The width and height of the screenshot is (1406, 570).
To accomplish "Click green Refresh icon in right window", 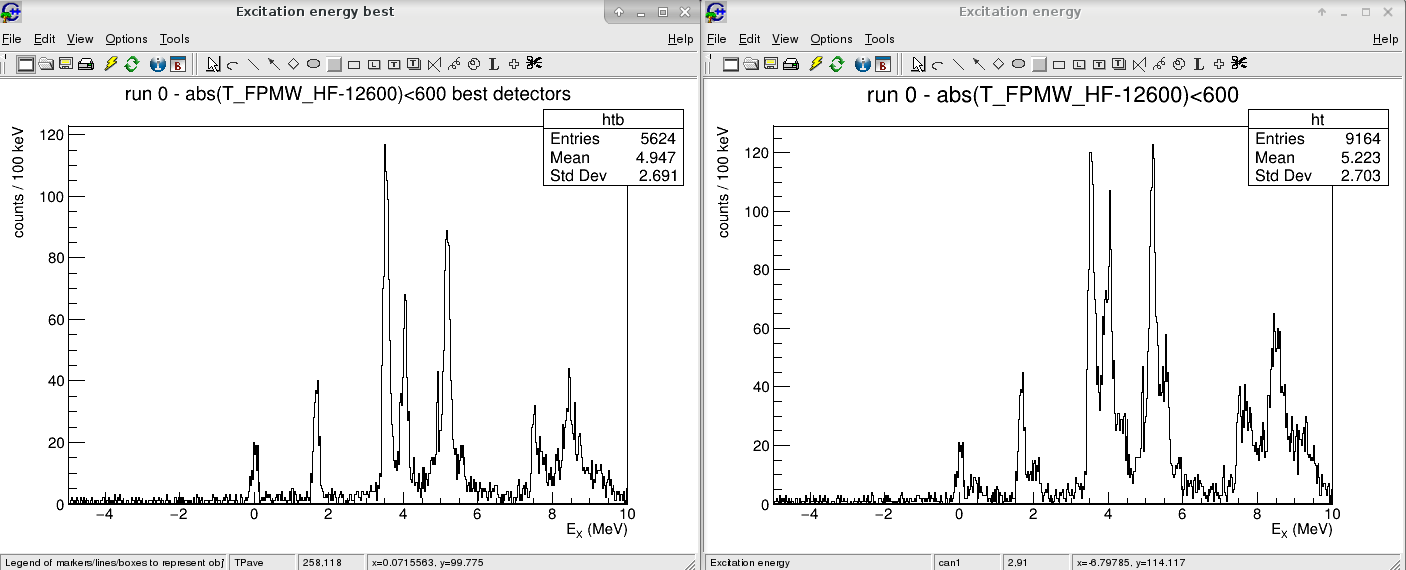I will point(836,64).
